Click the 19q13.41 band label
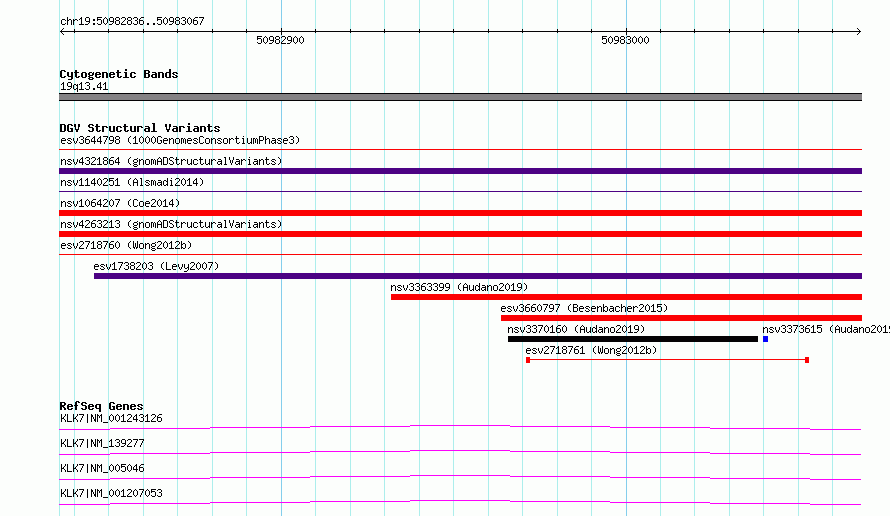Viewport: 890px width, 516px height. pos(84,86)
